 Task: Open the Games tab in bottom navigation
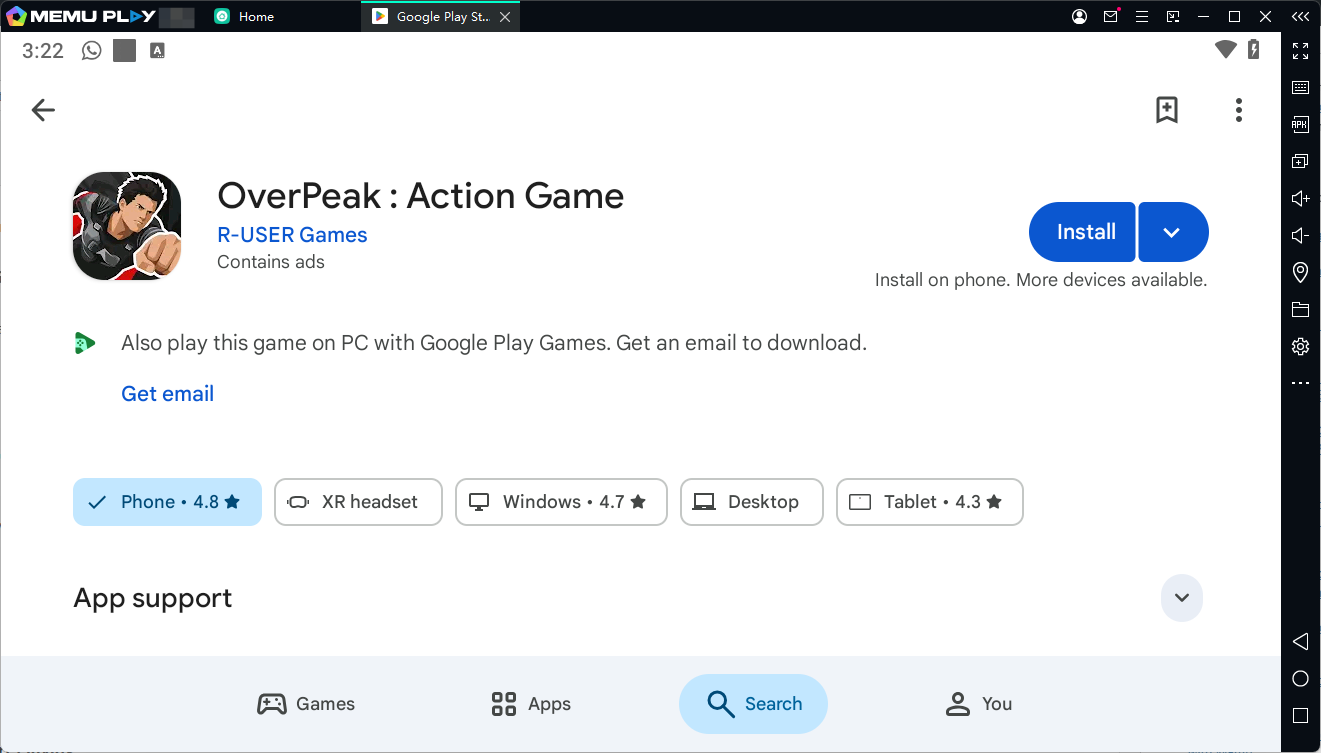[x=306, y=704]
